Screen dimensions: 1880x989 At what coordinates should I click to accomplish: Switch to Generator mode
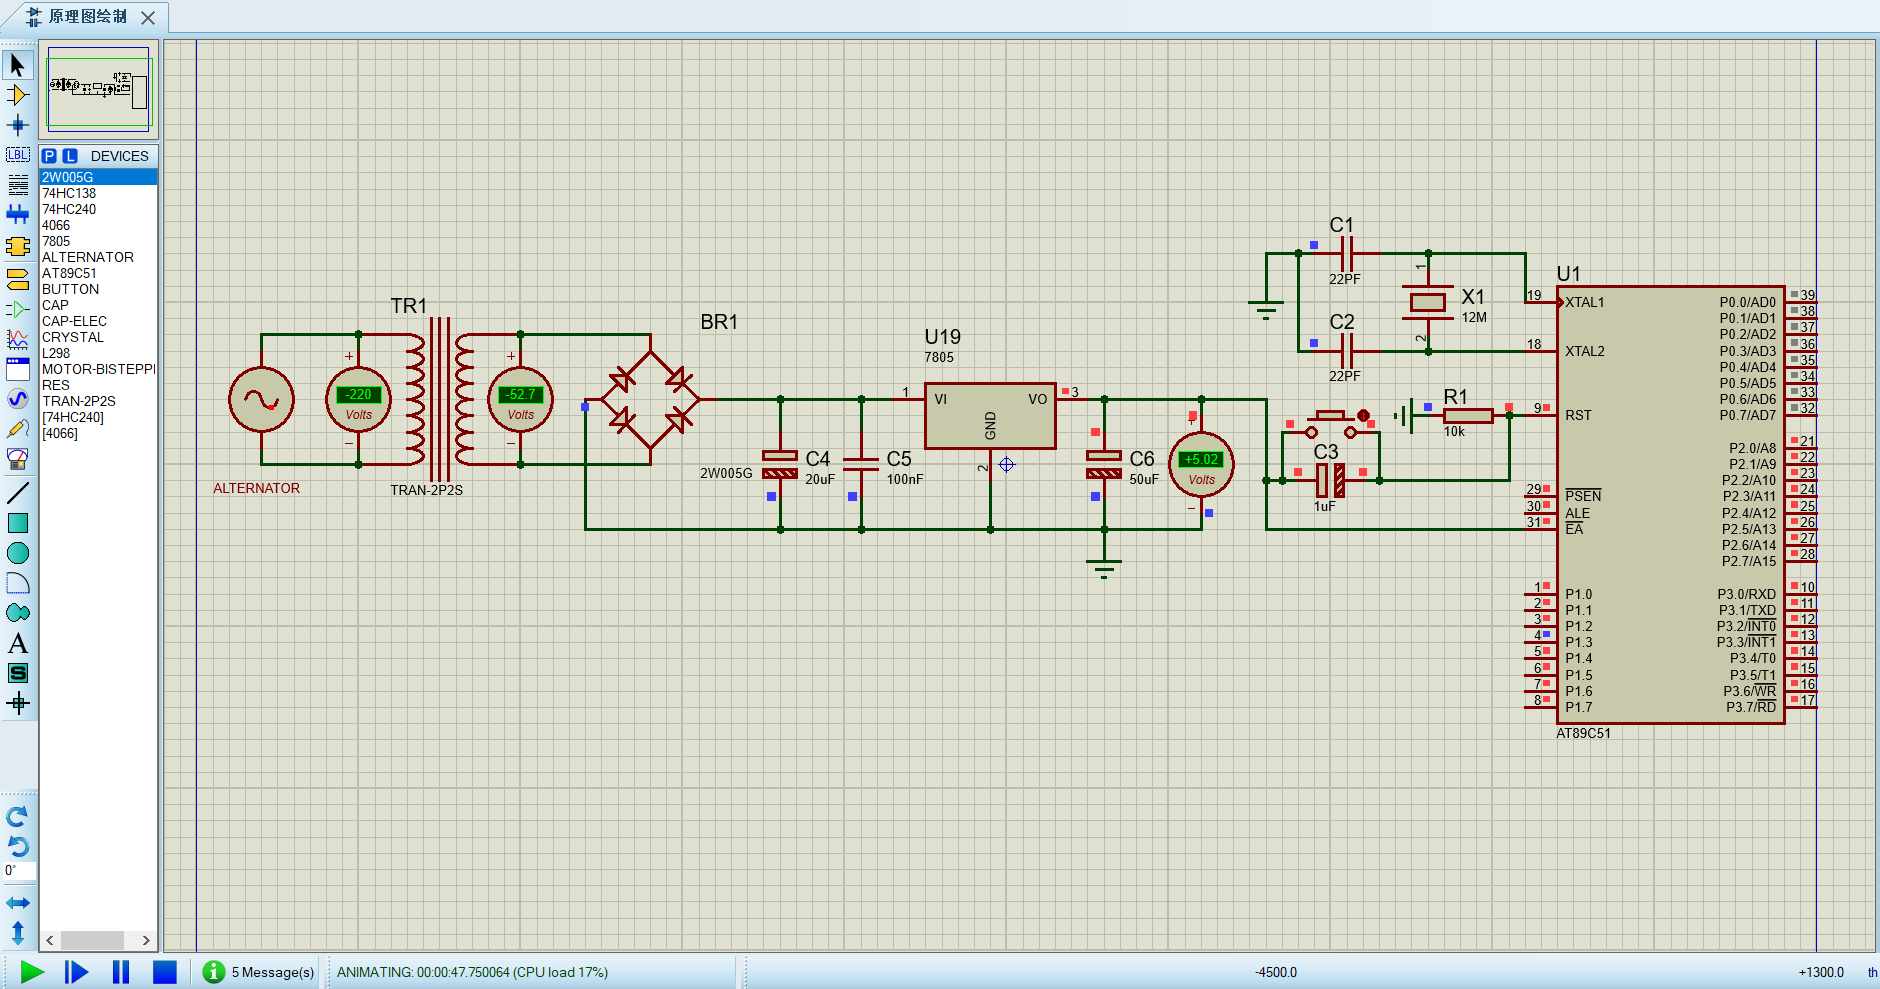pyautogui.click(x=18, y=399)
